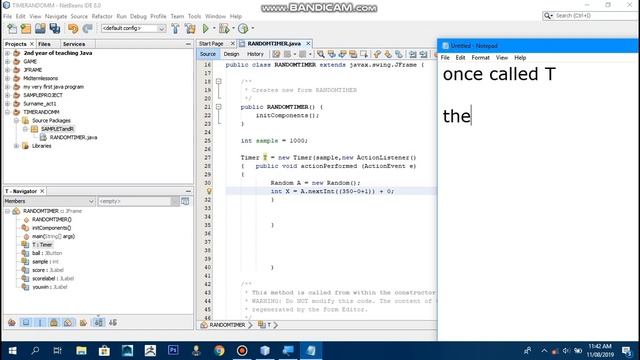Collapse the Source Packages node
Viewport: 640px width, 360px height.
(x=16, y=120)
